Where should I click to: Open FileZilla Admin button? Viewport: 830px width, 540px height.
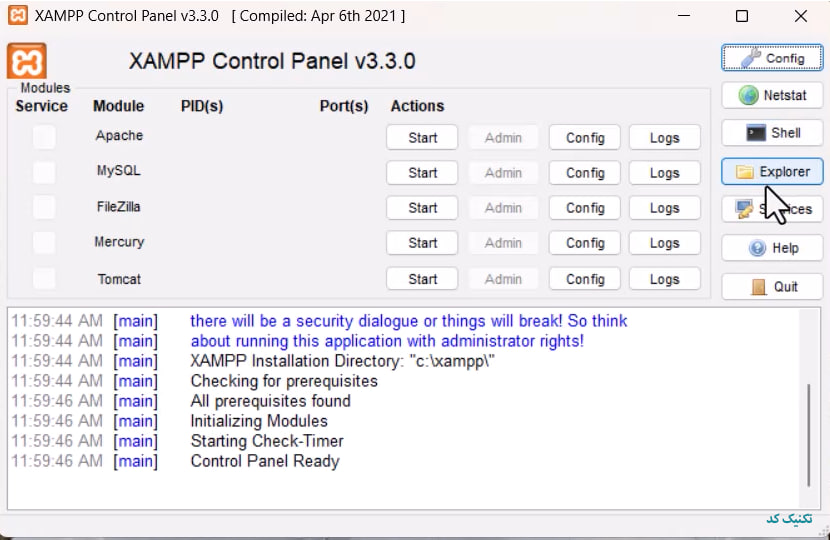(503, 208)
